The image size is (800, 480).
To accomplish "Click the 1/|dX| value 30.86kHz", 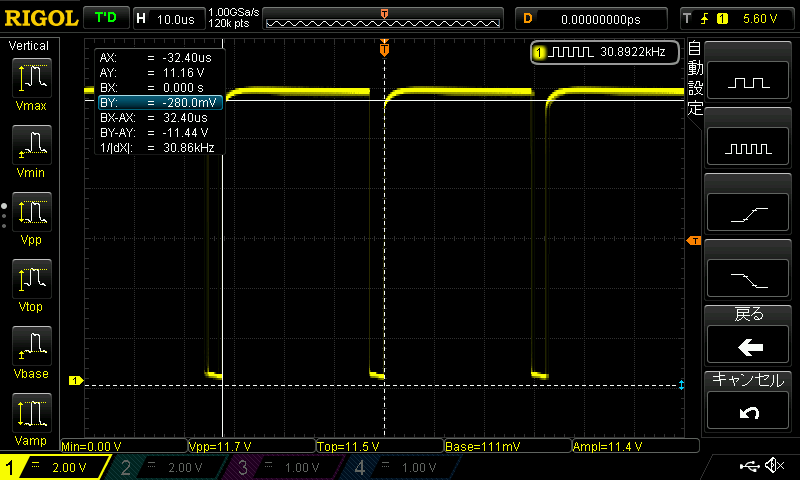I will [x=188, y=148].
